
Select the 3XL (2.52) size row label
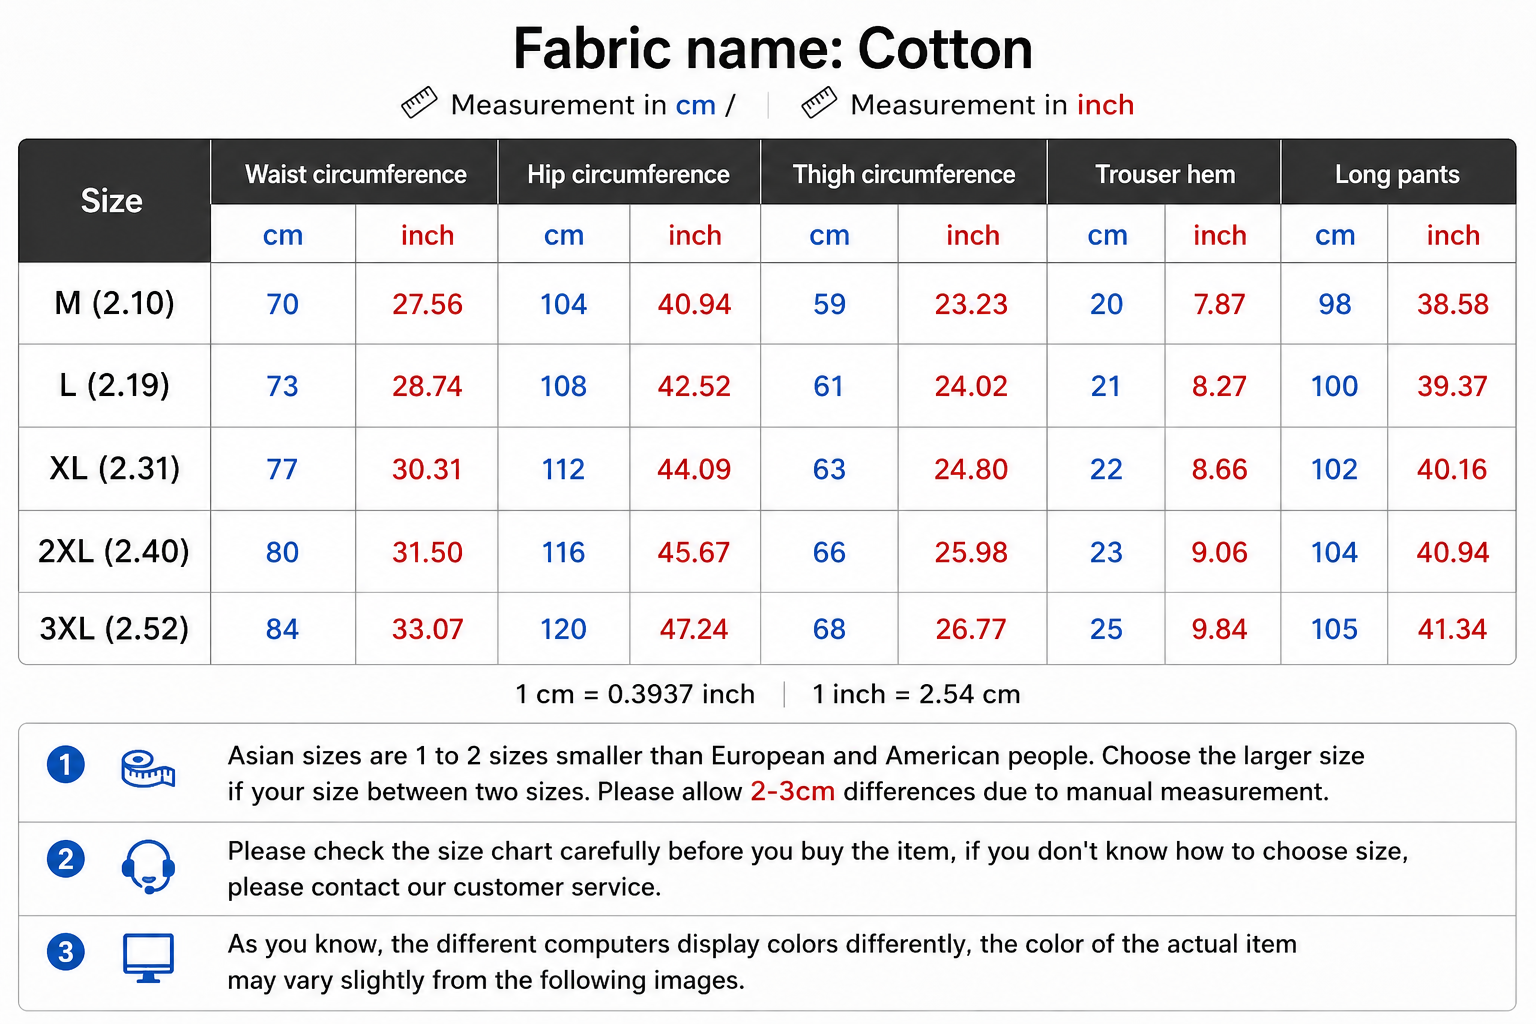pyautogui.click(x=114, y=629)
